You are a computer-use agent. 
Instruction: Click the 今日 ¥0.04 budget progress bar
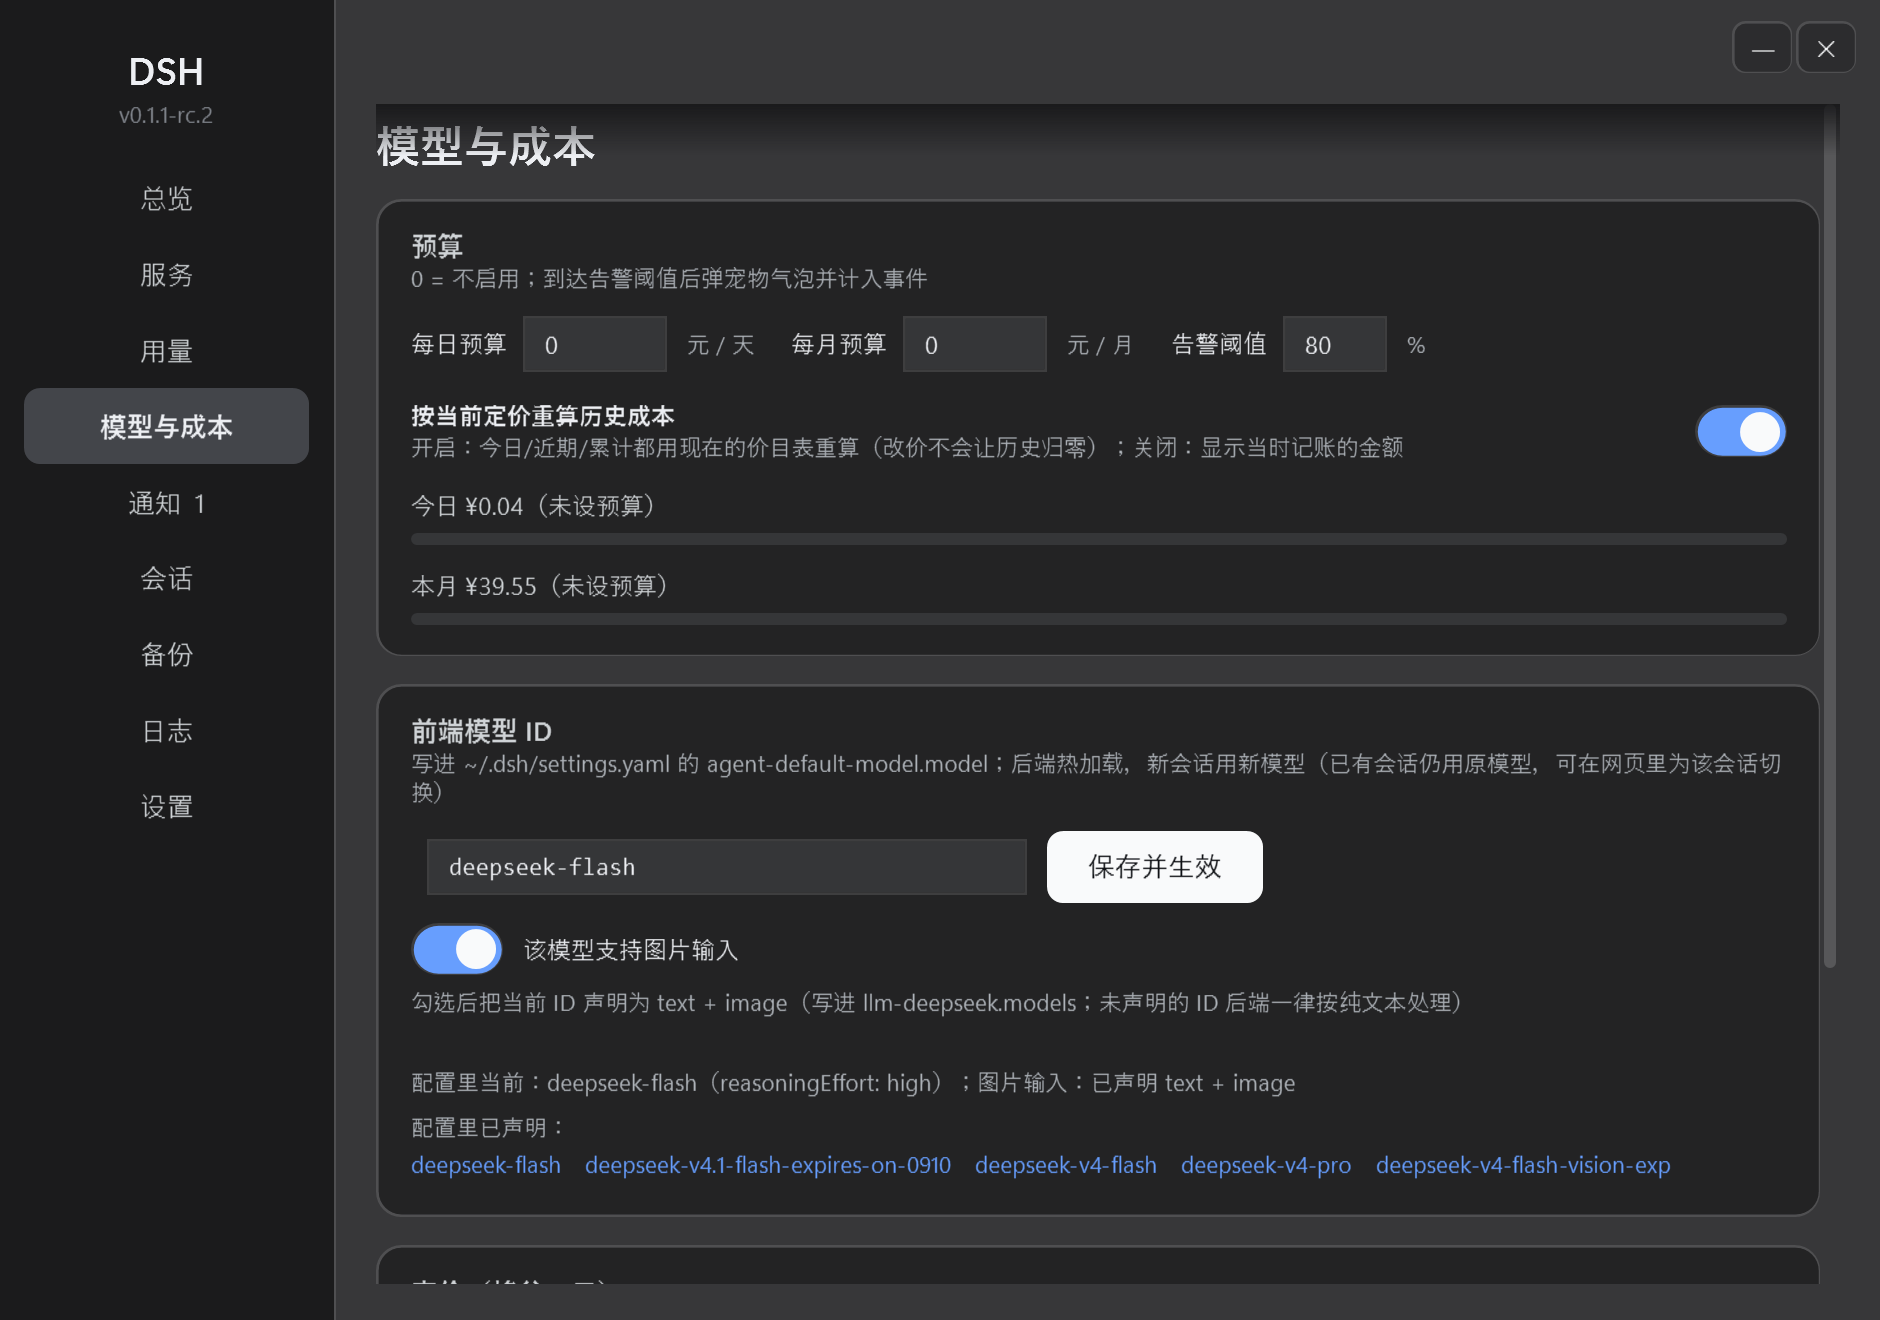[x=1099, y=539]
